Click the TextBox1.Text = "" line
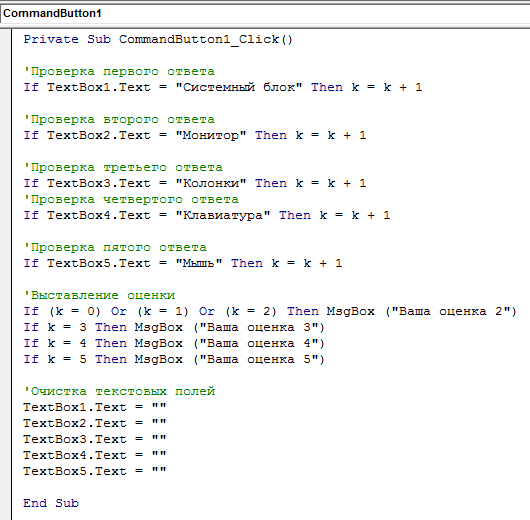The height and width of the screenshot is (520, 530). [x=95, y=407]
